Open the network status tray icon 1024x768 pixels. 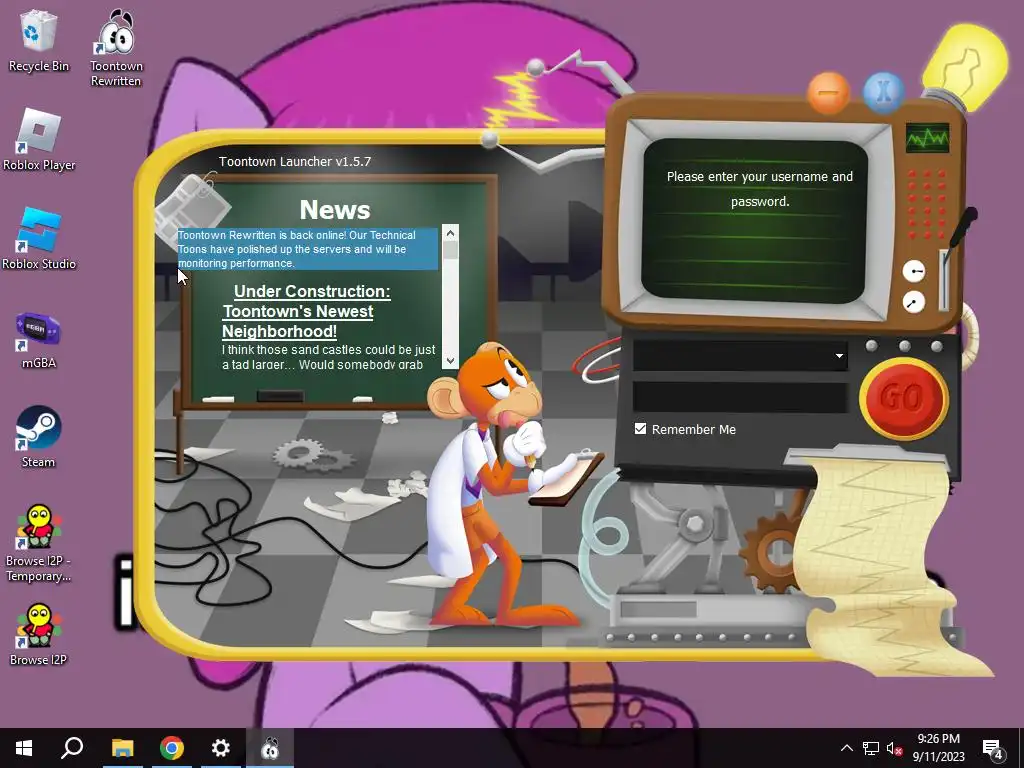871,748
